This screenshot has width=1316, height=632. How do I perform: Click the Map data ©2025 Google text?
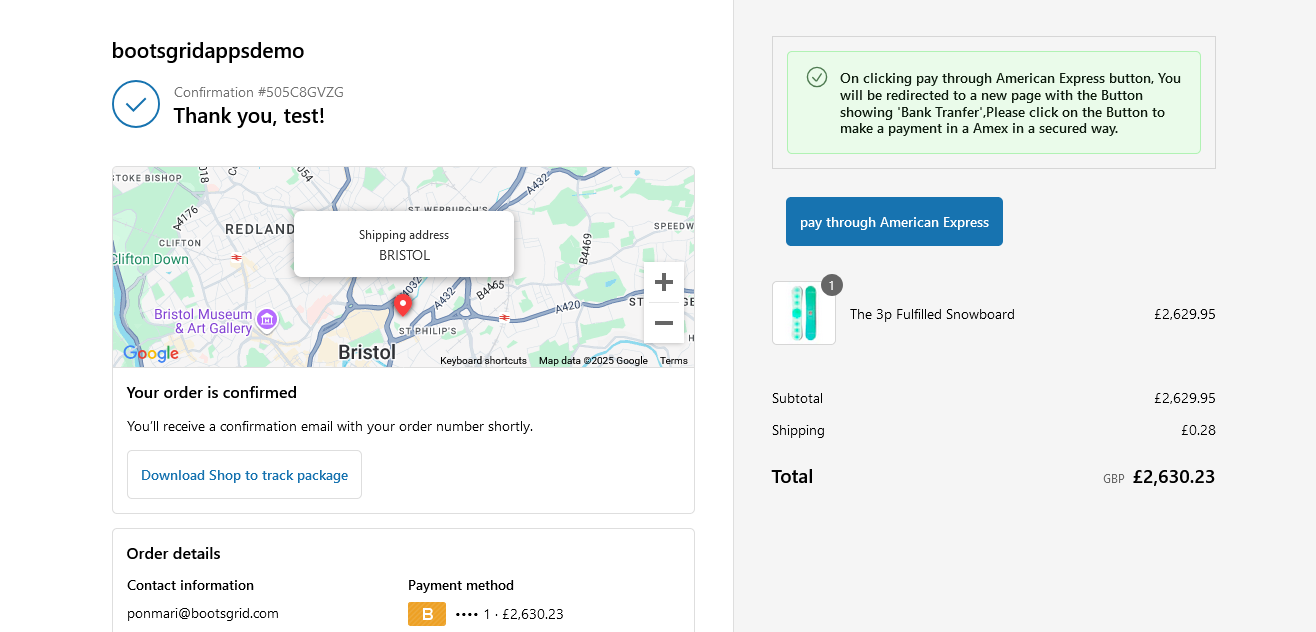pyautogui.click(x=593, y=361)
